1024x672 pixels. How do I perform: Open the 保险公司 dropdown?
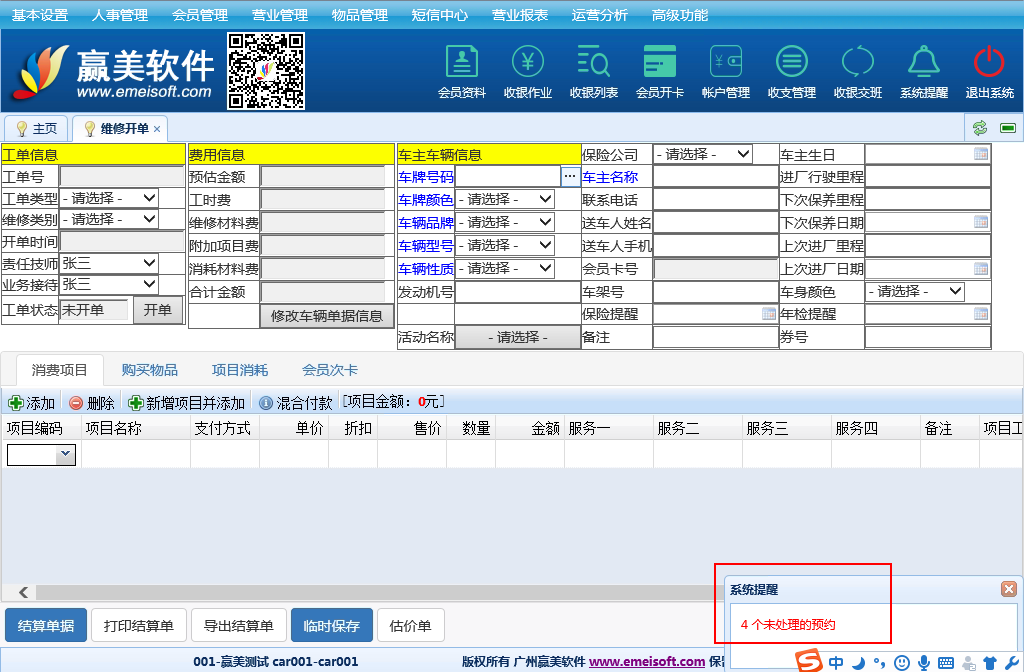coord(702,154)
